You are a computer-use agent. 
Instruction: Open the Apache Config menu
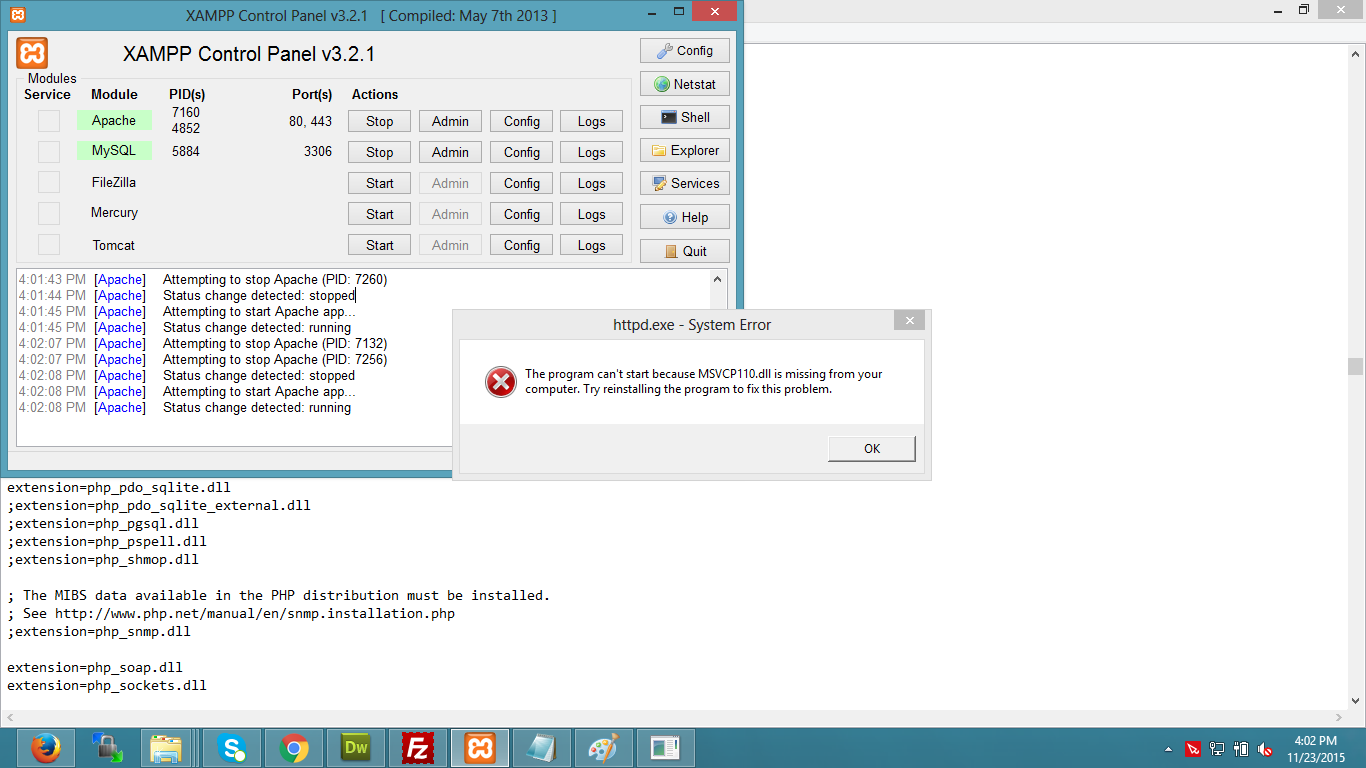coord(522,121)
